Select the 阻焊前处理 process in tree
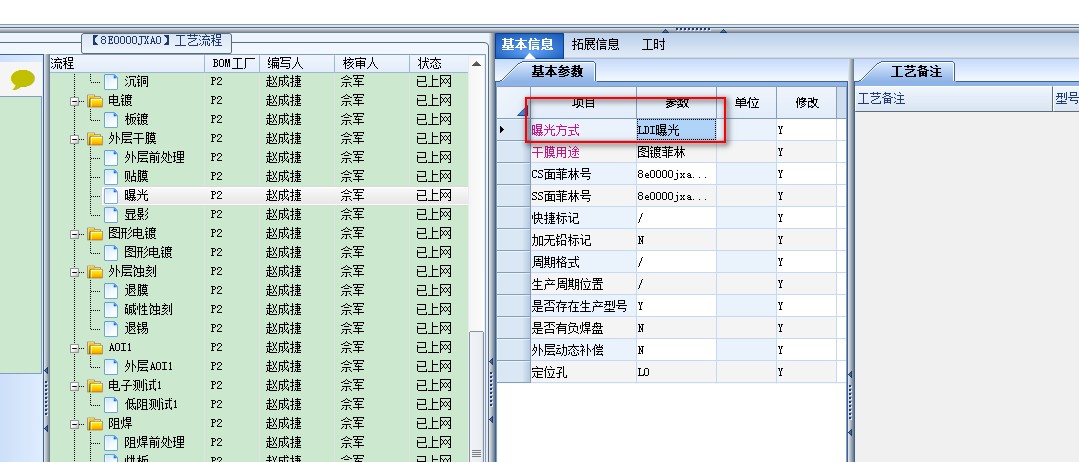 pos(154,442)
